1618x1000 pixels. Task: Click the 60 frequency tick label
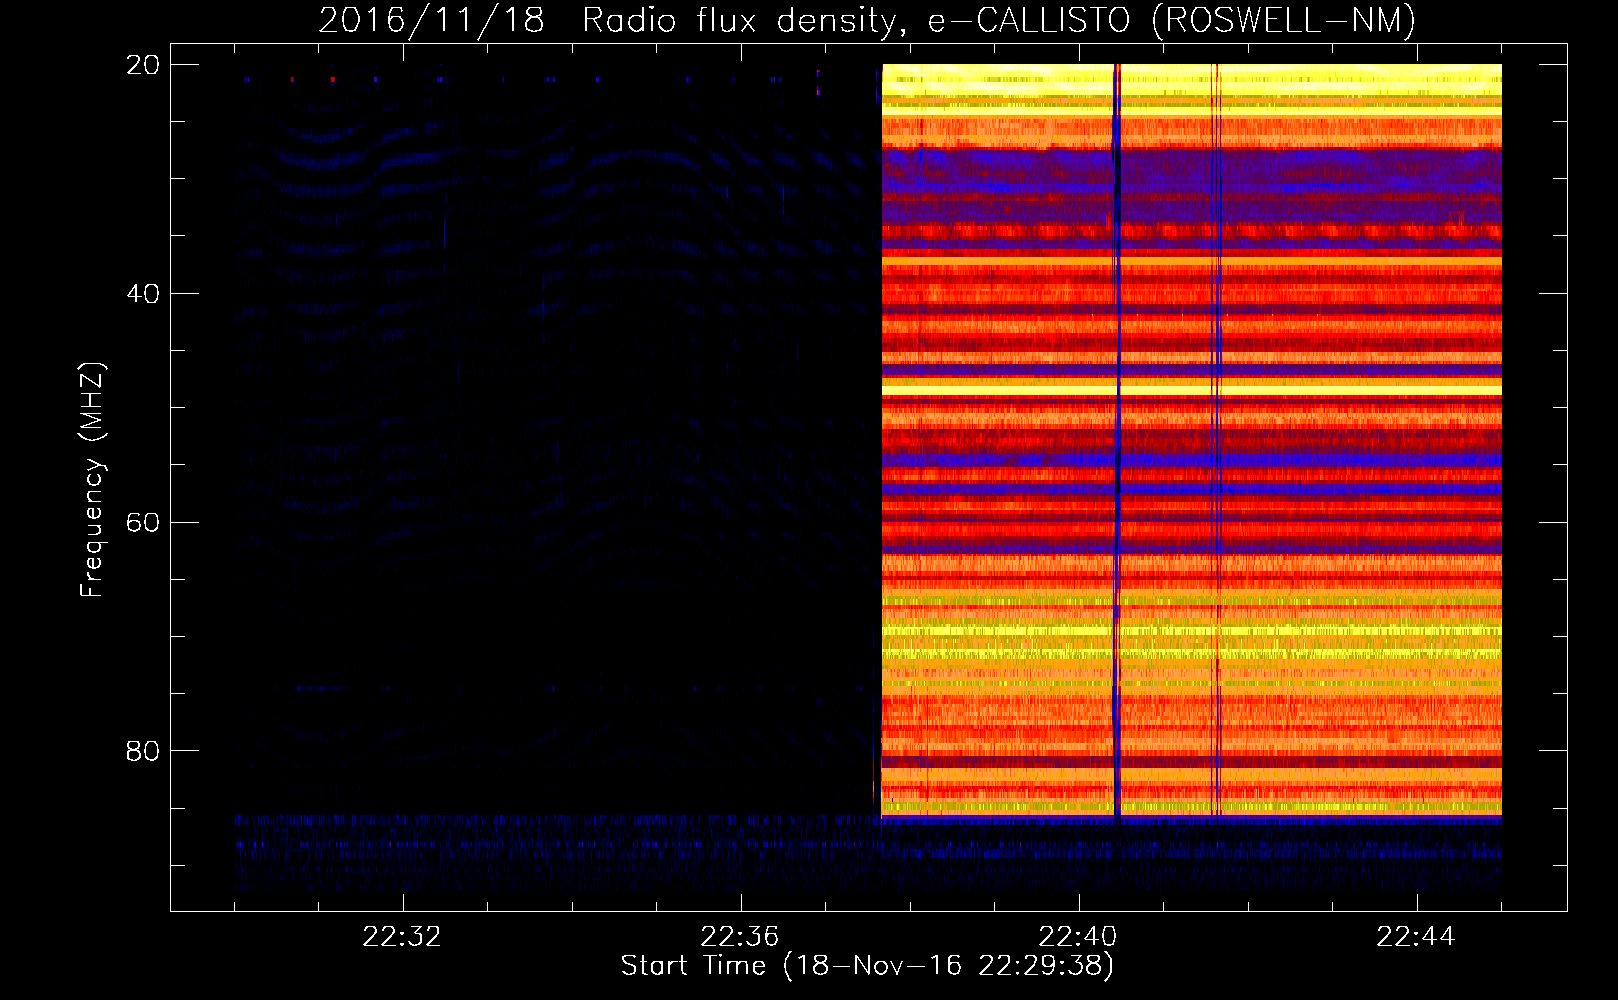pos(142,523)
